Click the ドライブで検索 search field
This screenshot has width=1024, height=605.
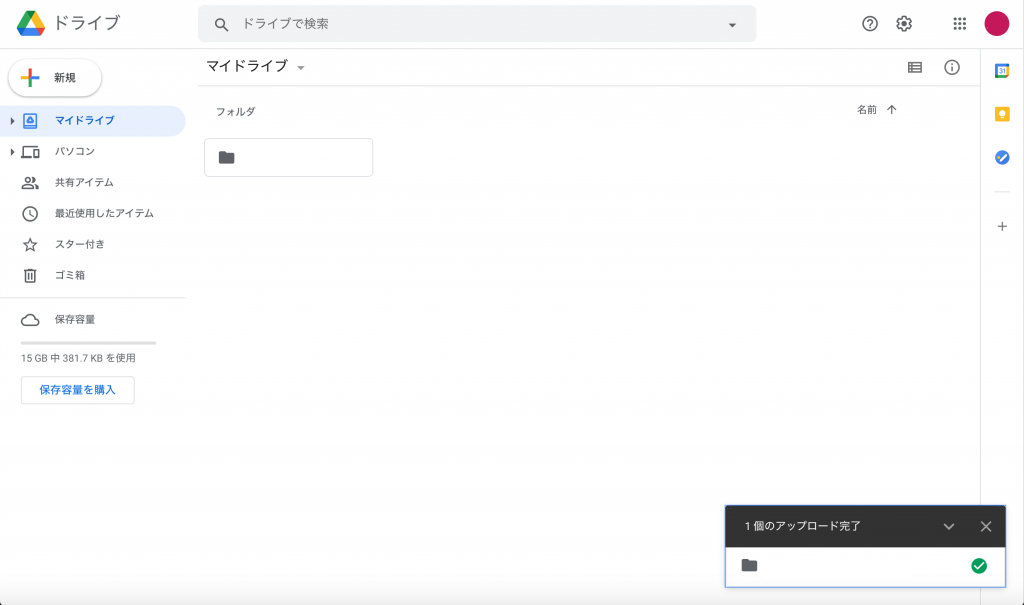point(470,24)
